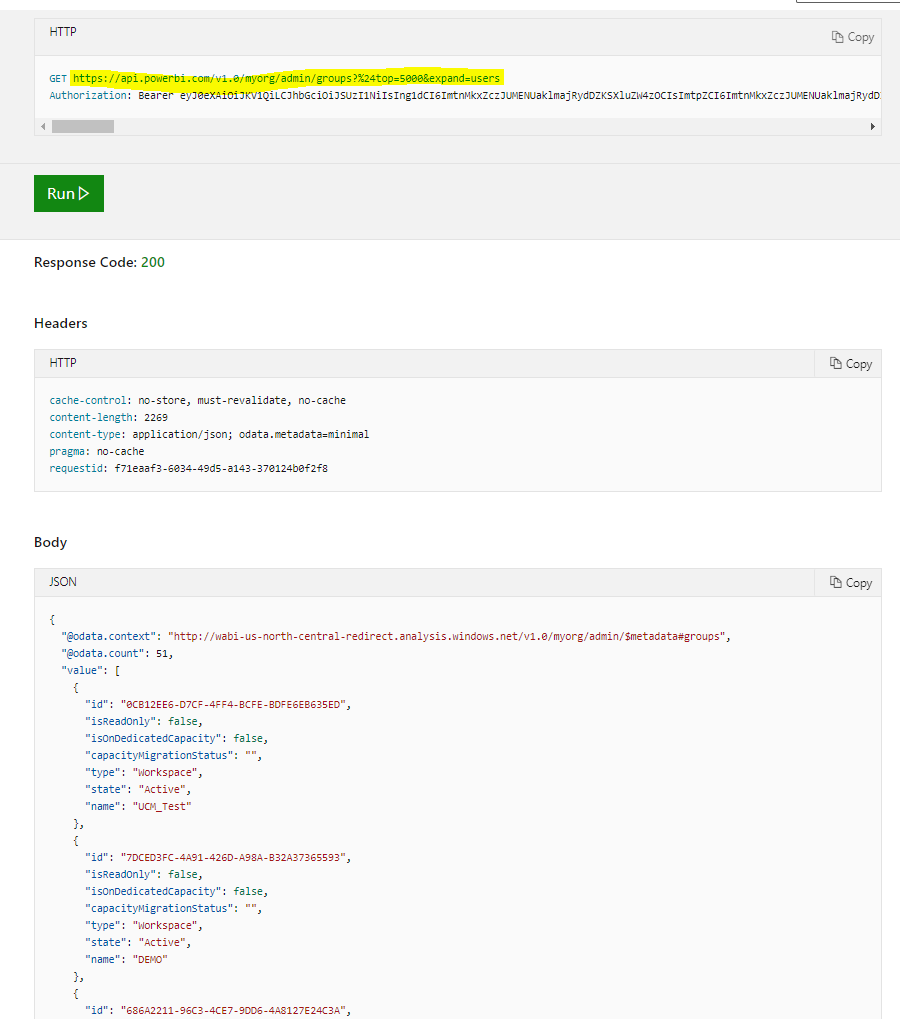Click the id 7DCED3FC-4A91-426D value
The height and width of the screenshot is (1019, 900).
pos(233,857)
